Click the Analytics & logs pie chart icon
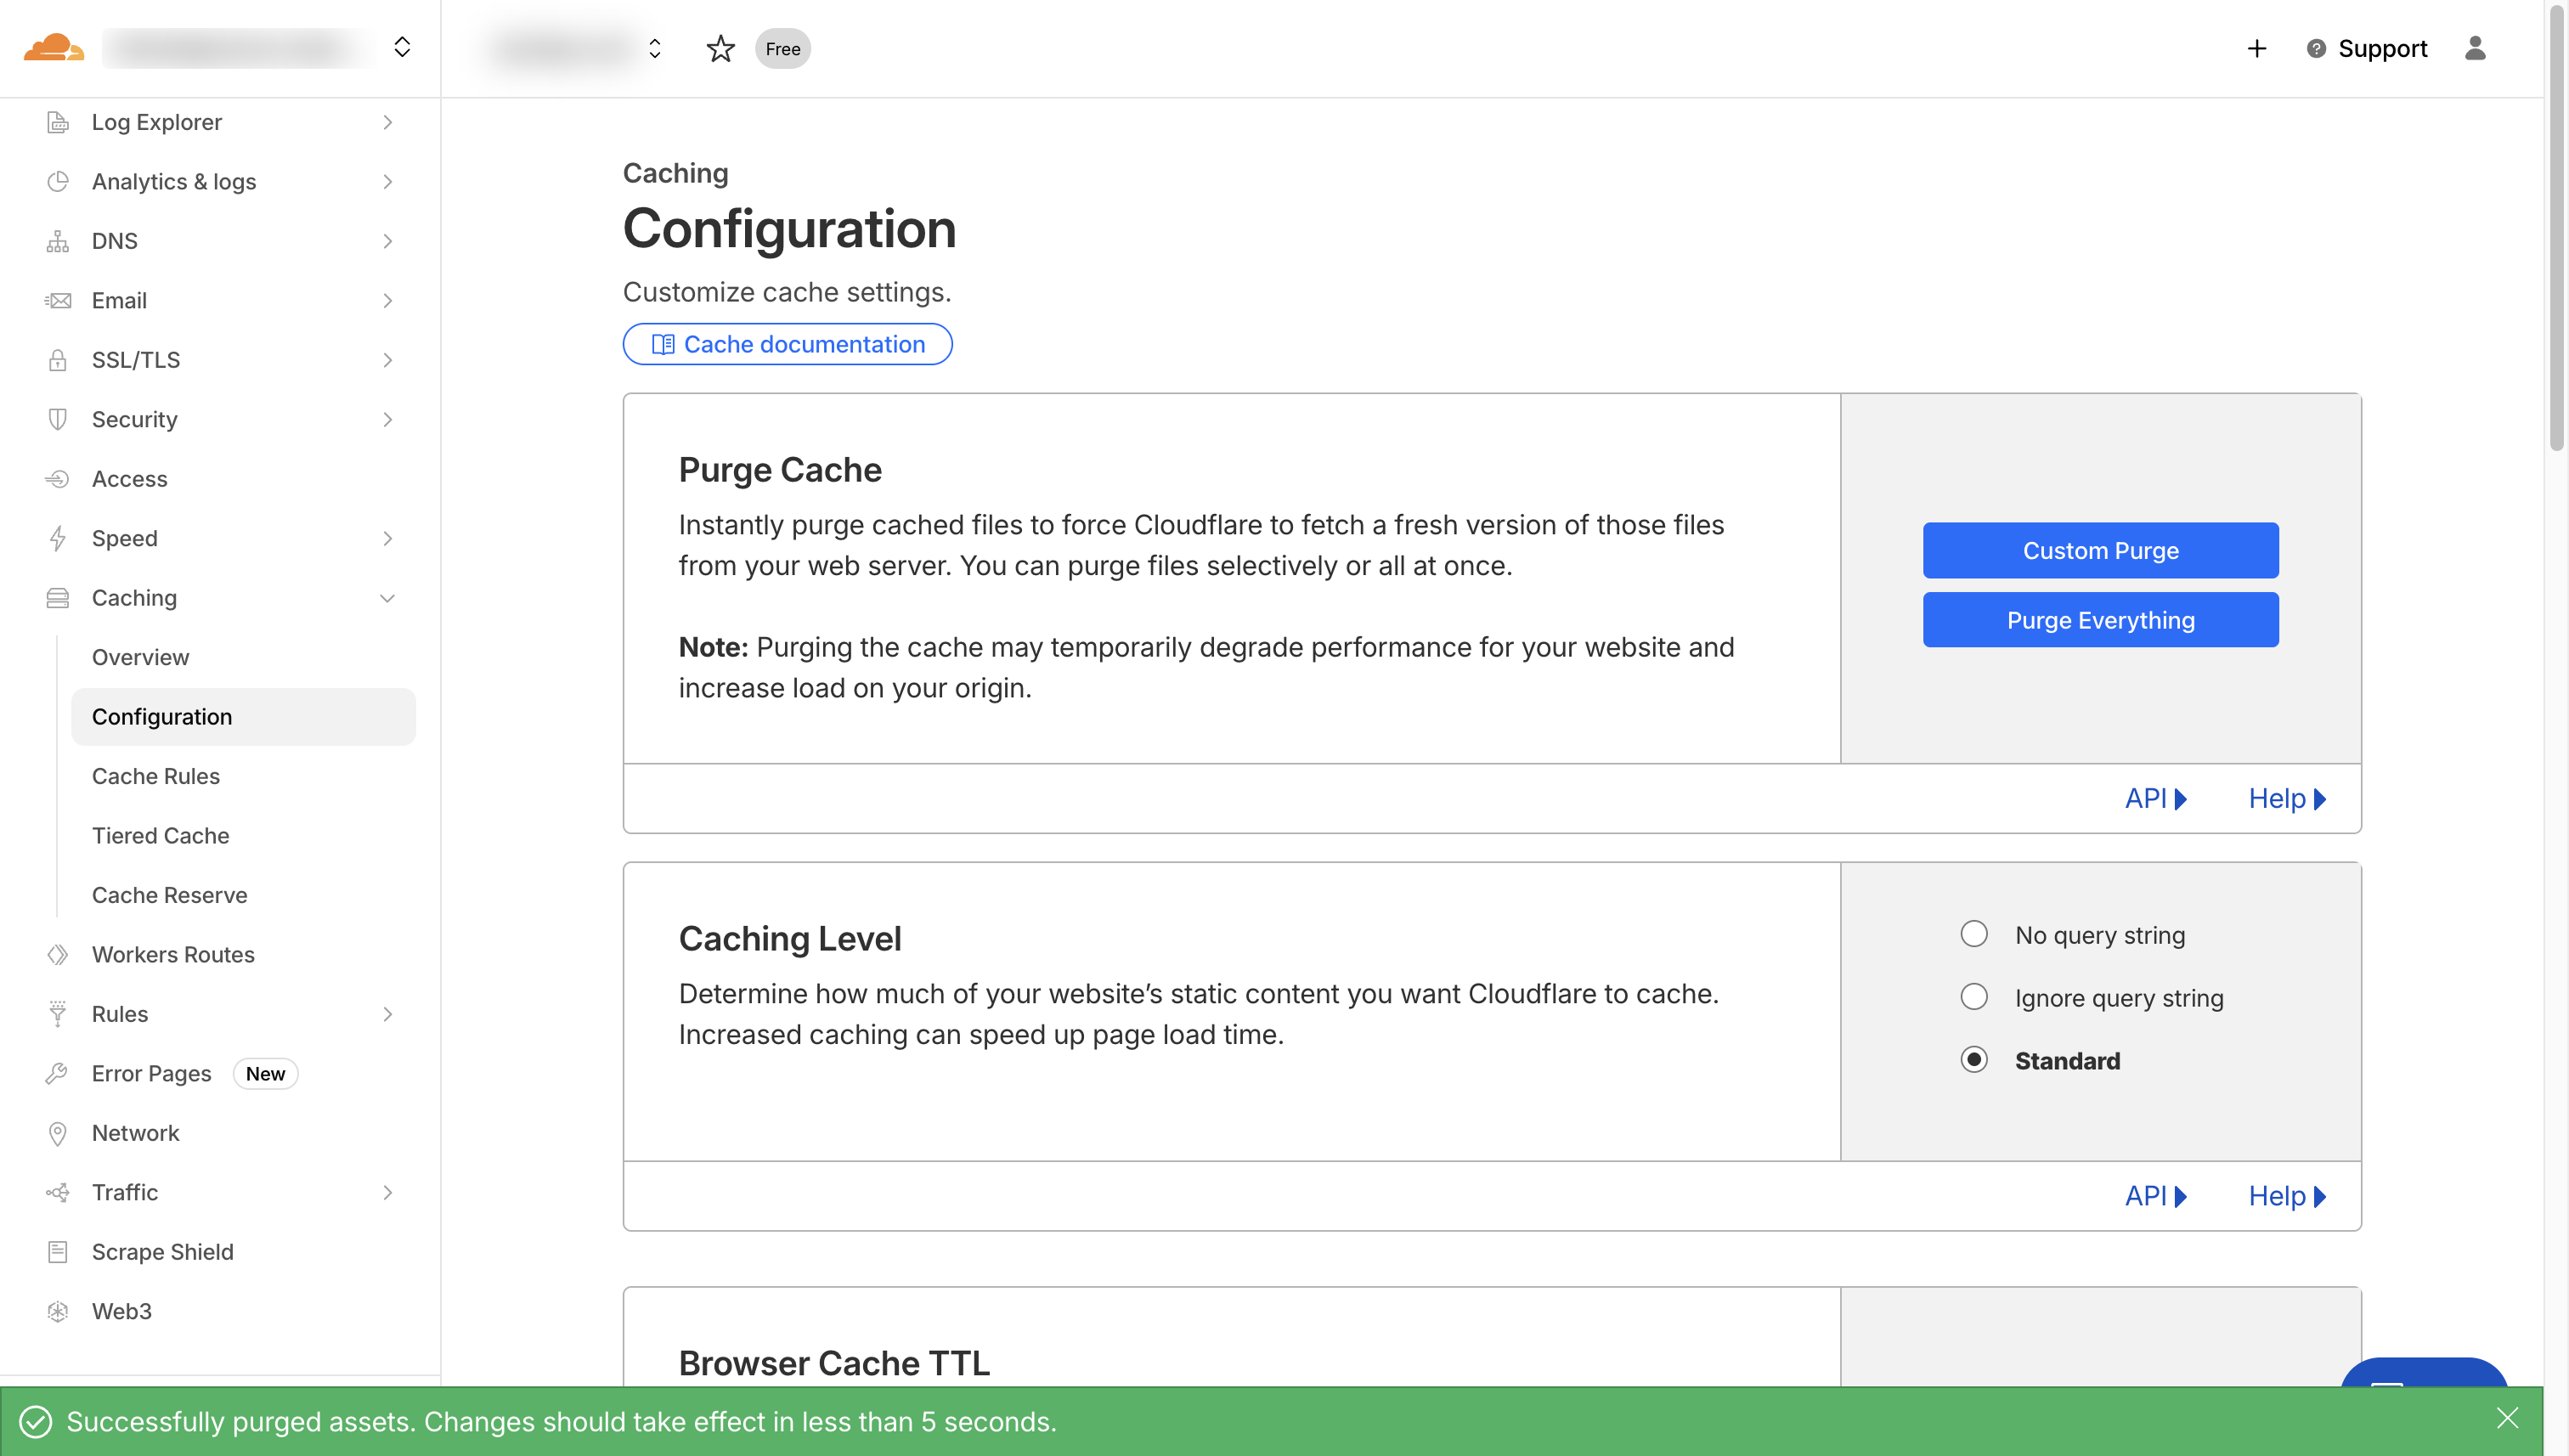2569x1456 pixels. pyautogui.click(x=57, y=181)
